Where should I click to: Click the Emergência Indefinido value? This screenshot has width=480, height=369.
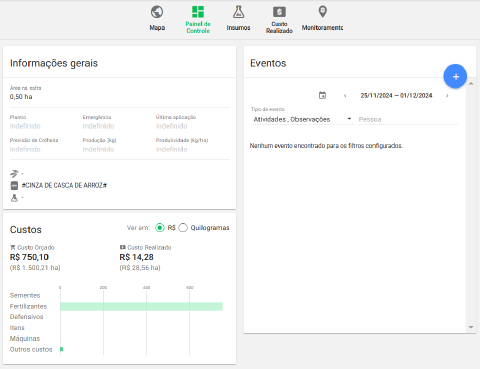(98, 126)
